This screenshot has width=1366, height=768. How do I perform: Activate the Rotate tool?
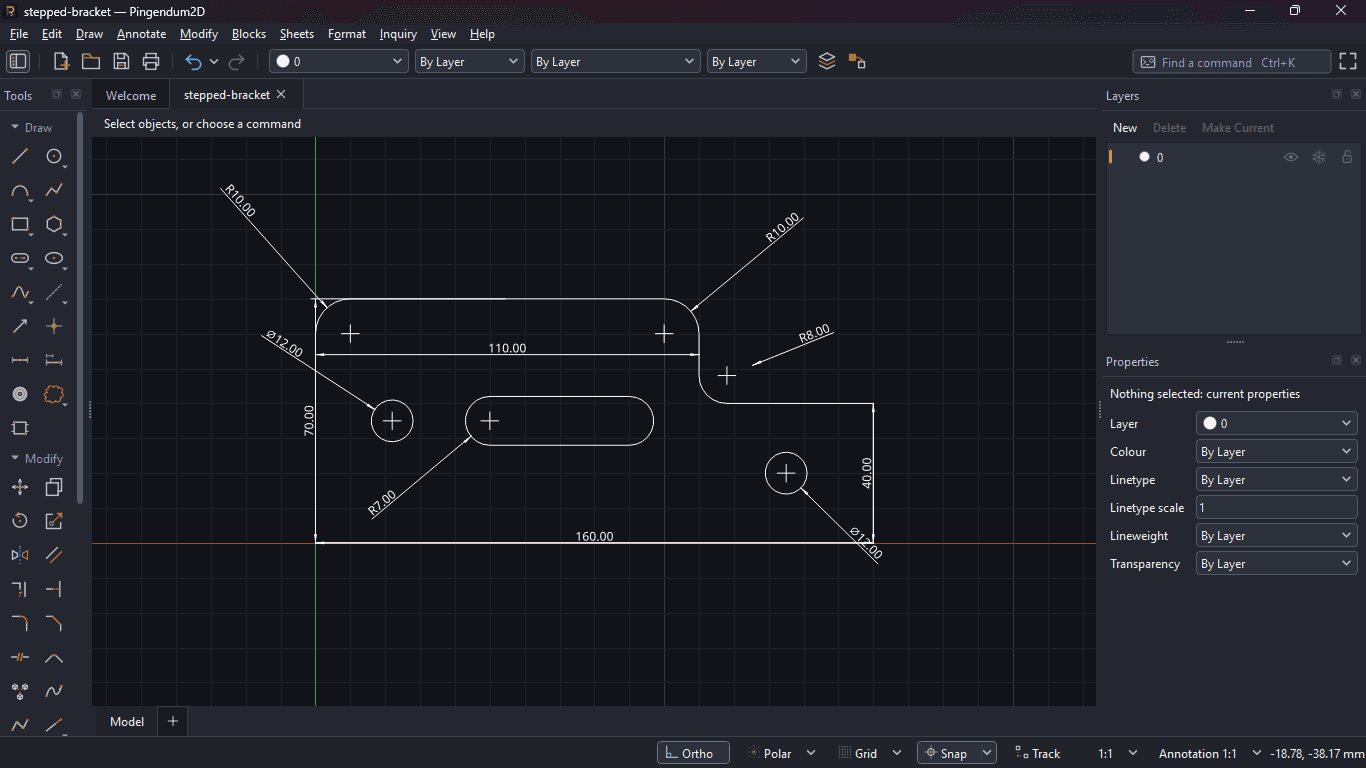coord(20,521)
